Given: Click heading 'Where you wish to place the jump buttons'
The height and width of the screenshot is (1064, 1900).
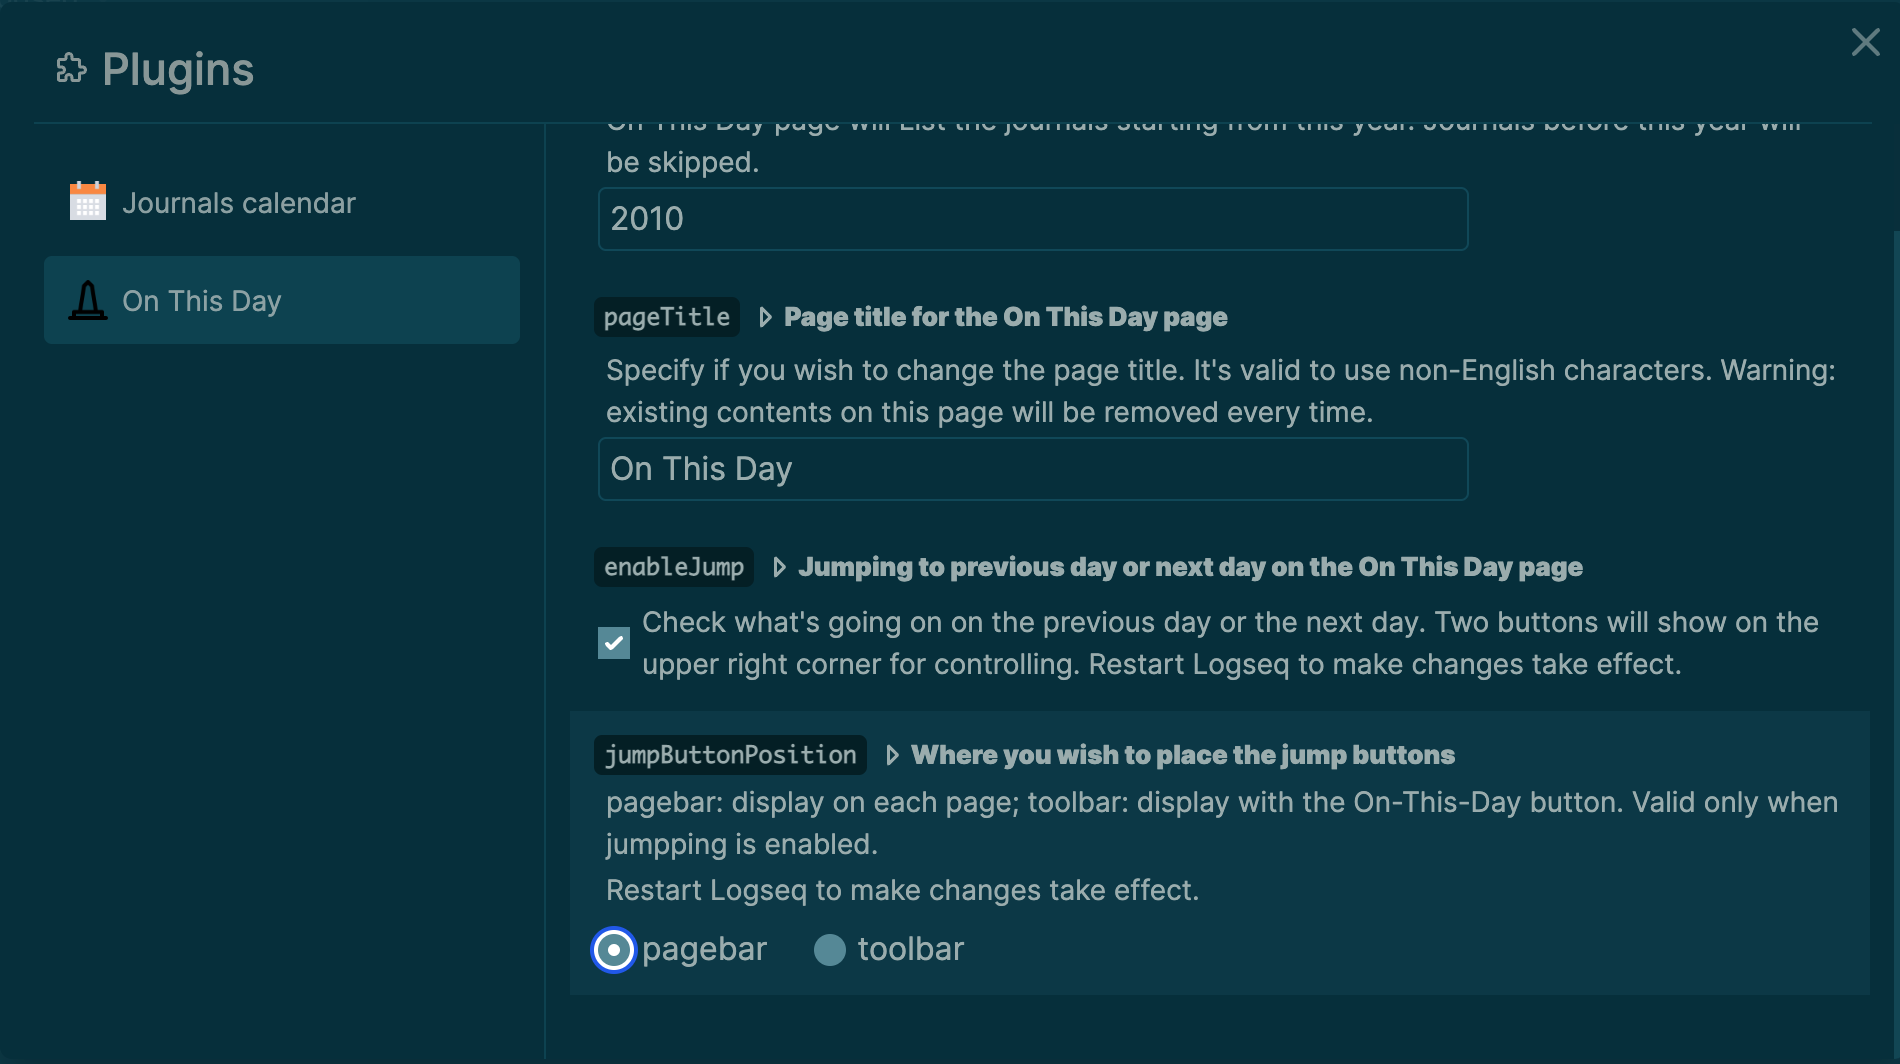Looking at the screenshot, I should pyautogui.click(x=1183, y=755).
